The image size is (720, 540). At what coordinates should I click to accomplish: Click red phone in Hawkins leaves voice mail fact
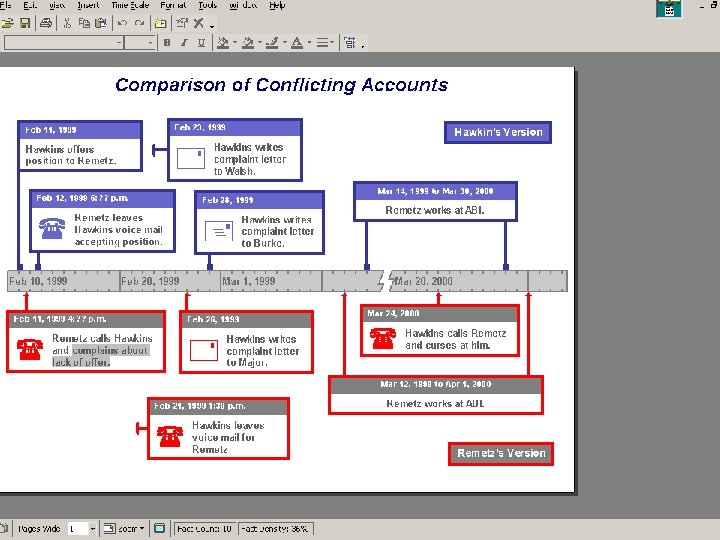(170, 436)
